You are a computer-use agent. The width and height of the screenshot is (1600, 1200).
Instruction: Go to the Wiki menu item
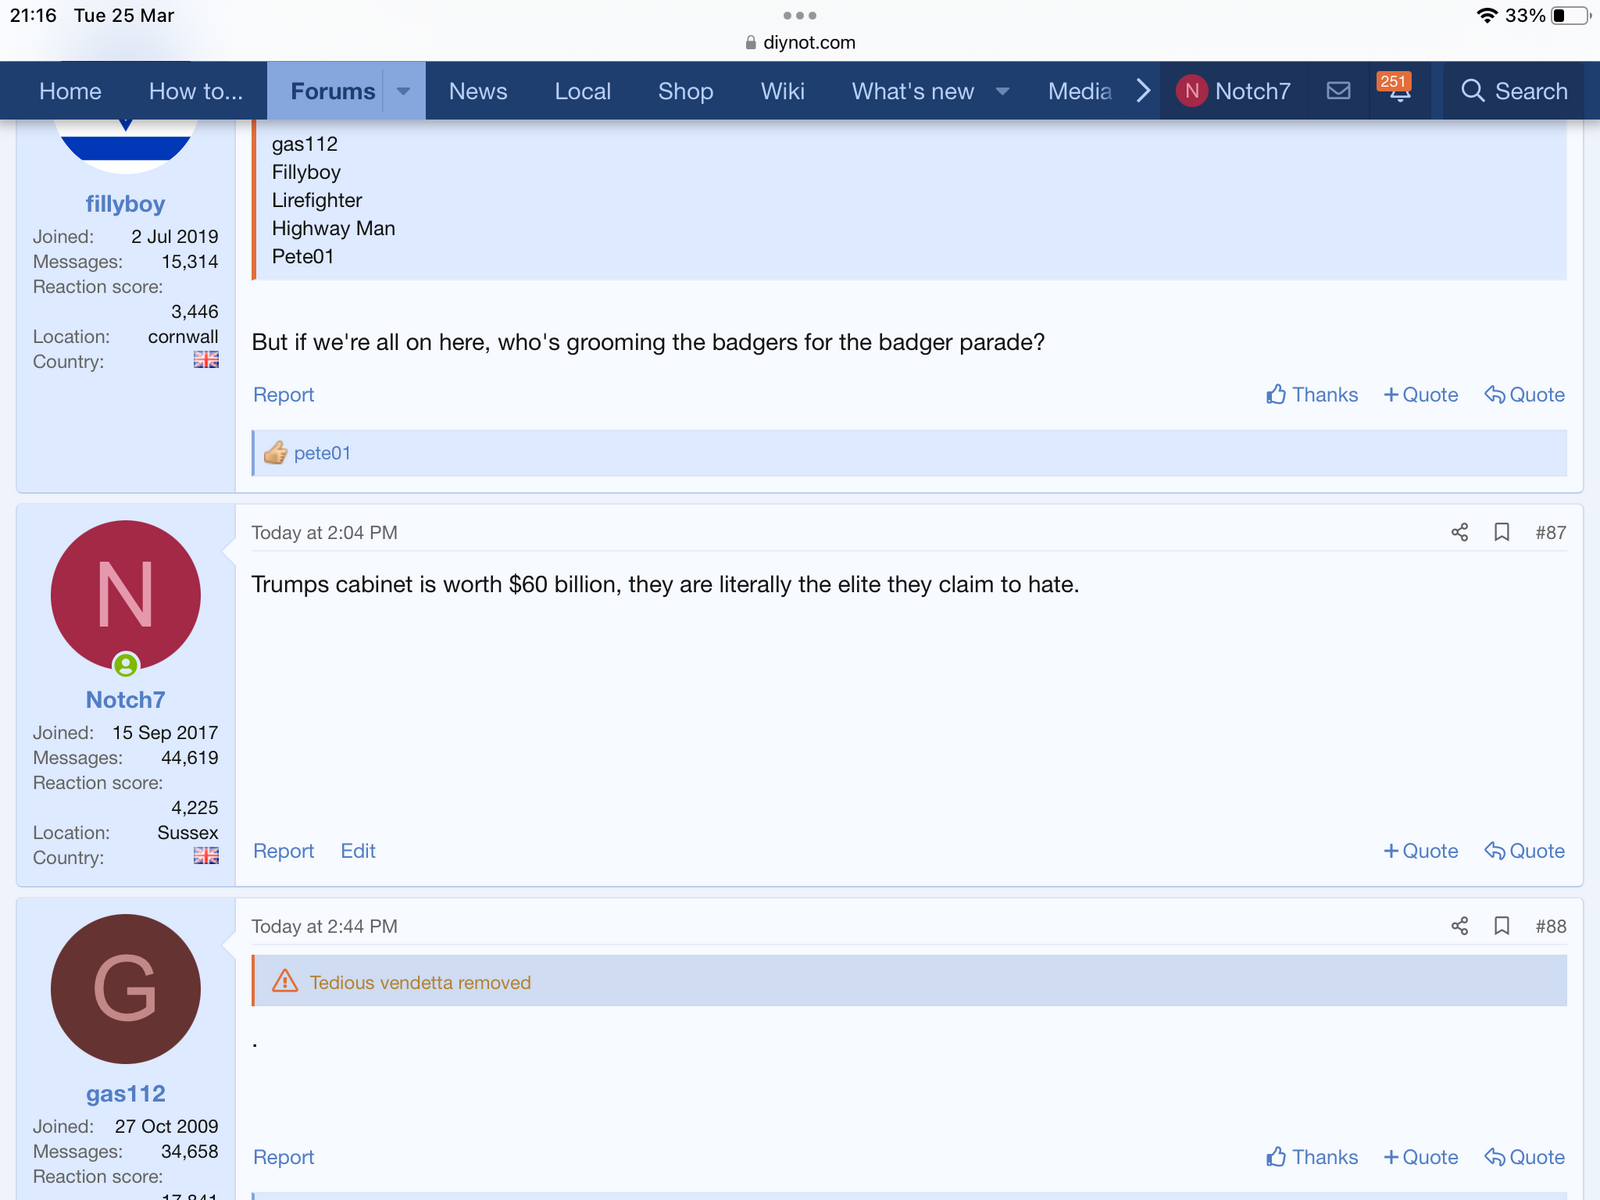click(782, 91)
